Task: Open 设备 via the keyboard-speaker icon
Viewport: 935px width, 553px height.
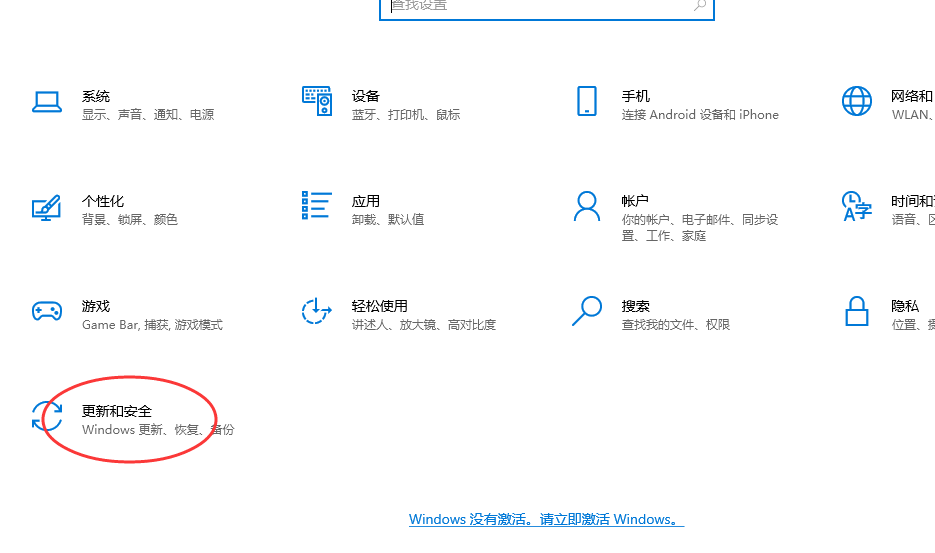Action: pos(317,101)
